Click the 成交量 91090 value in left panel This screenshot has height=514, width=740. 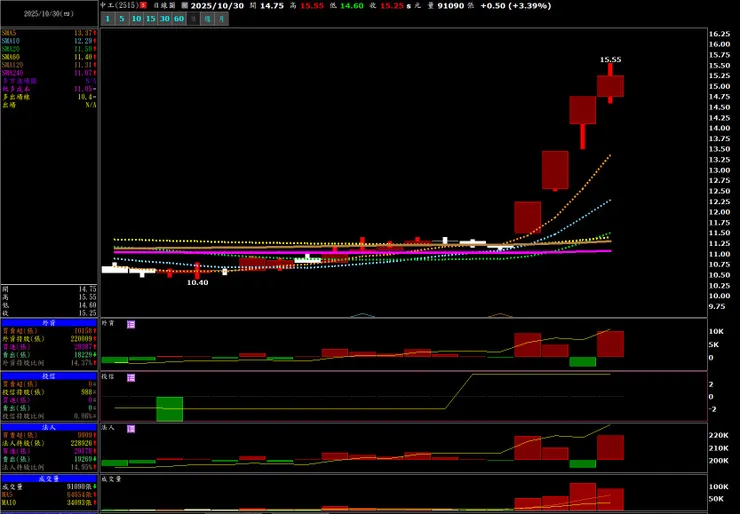tap(78, 486)
